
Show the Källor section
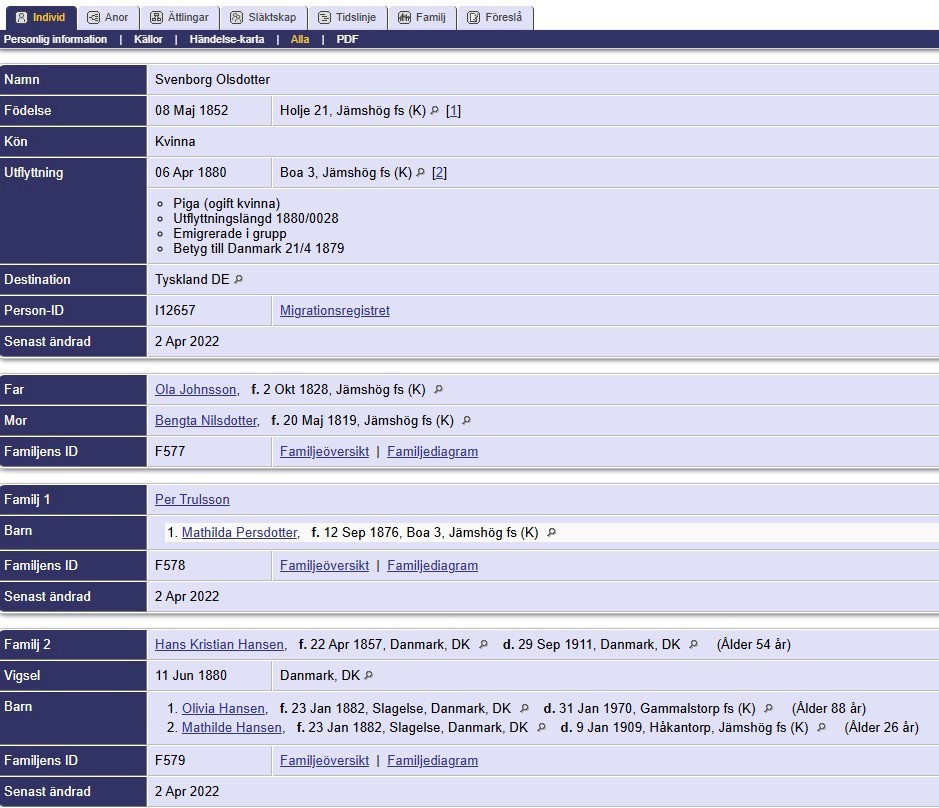[148, 39]
